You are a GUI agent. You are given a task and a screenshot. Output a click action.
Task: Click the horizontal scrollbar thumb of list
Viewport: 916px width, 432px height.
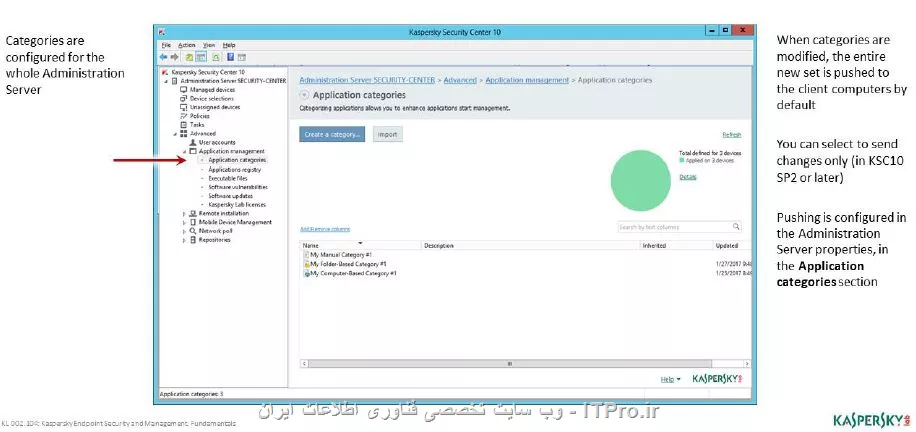[509, 364]
